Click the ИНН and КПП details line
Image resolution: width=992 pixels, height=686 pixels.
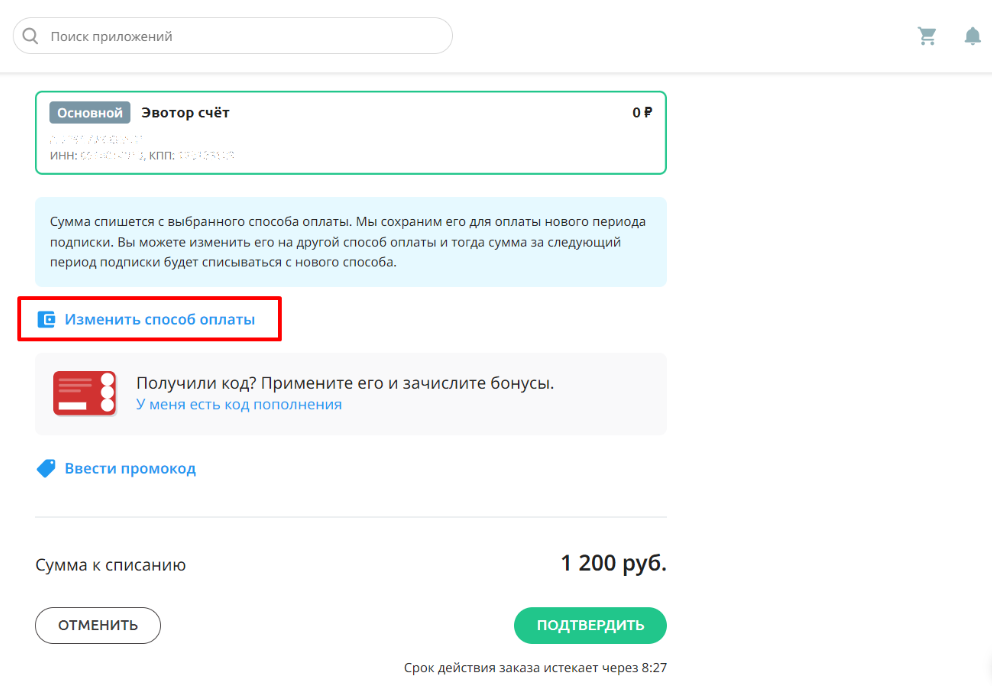[142, 155]
